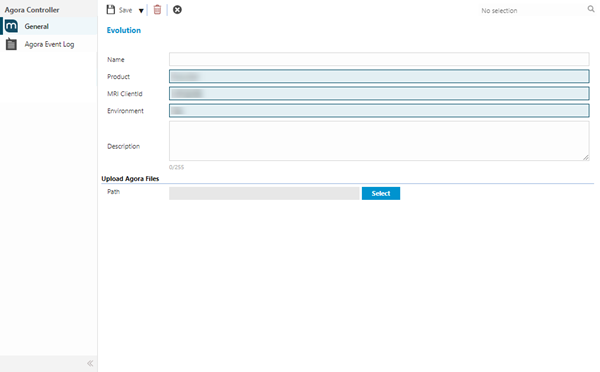Collapse the sidebar with double chevron
The height and width of the screenshot is (372, 600).
90,363
